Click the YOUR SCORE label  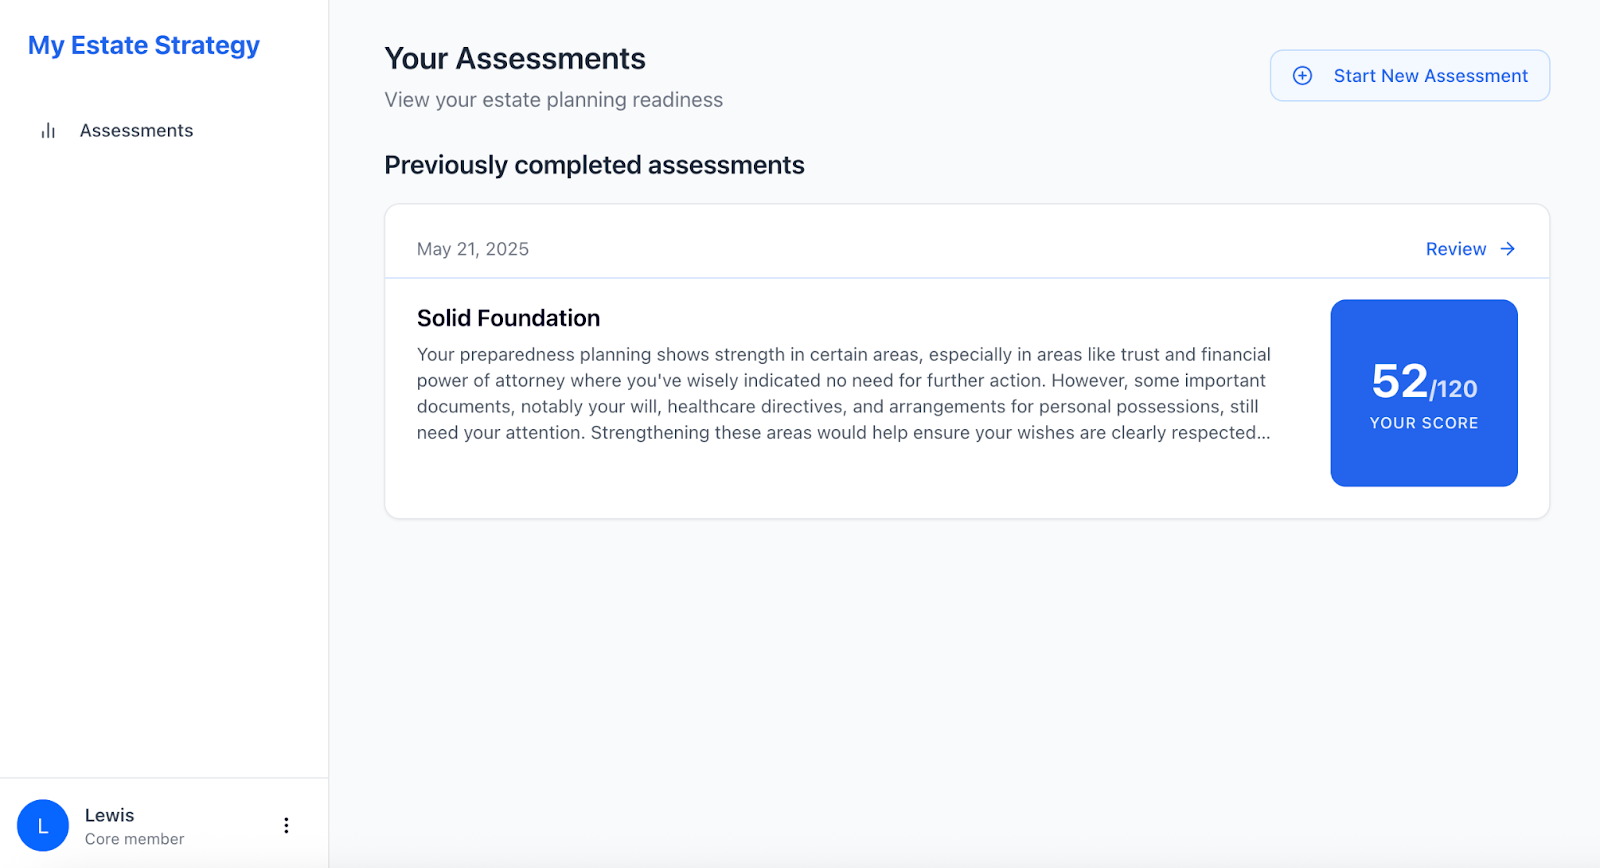coord(1424,423)
